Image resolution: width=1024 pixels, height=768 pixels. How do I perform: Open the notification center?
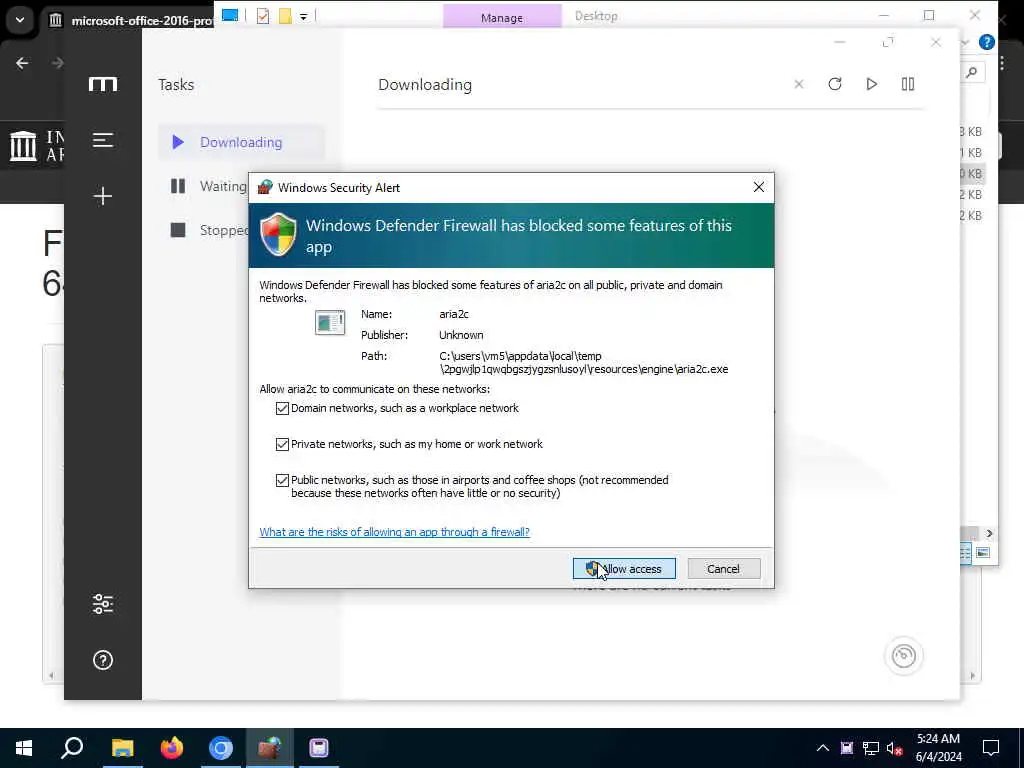pos(991,748)
